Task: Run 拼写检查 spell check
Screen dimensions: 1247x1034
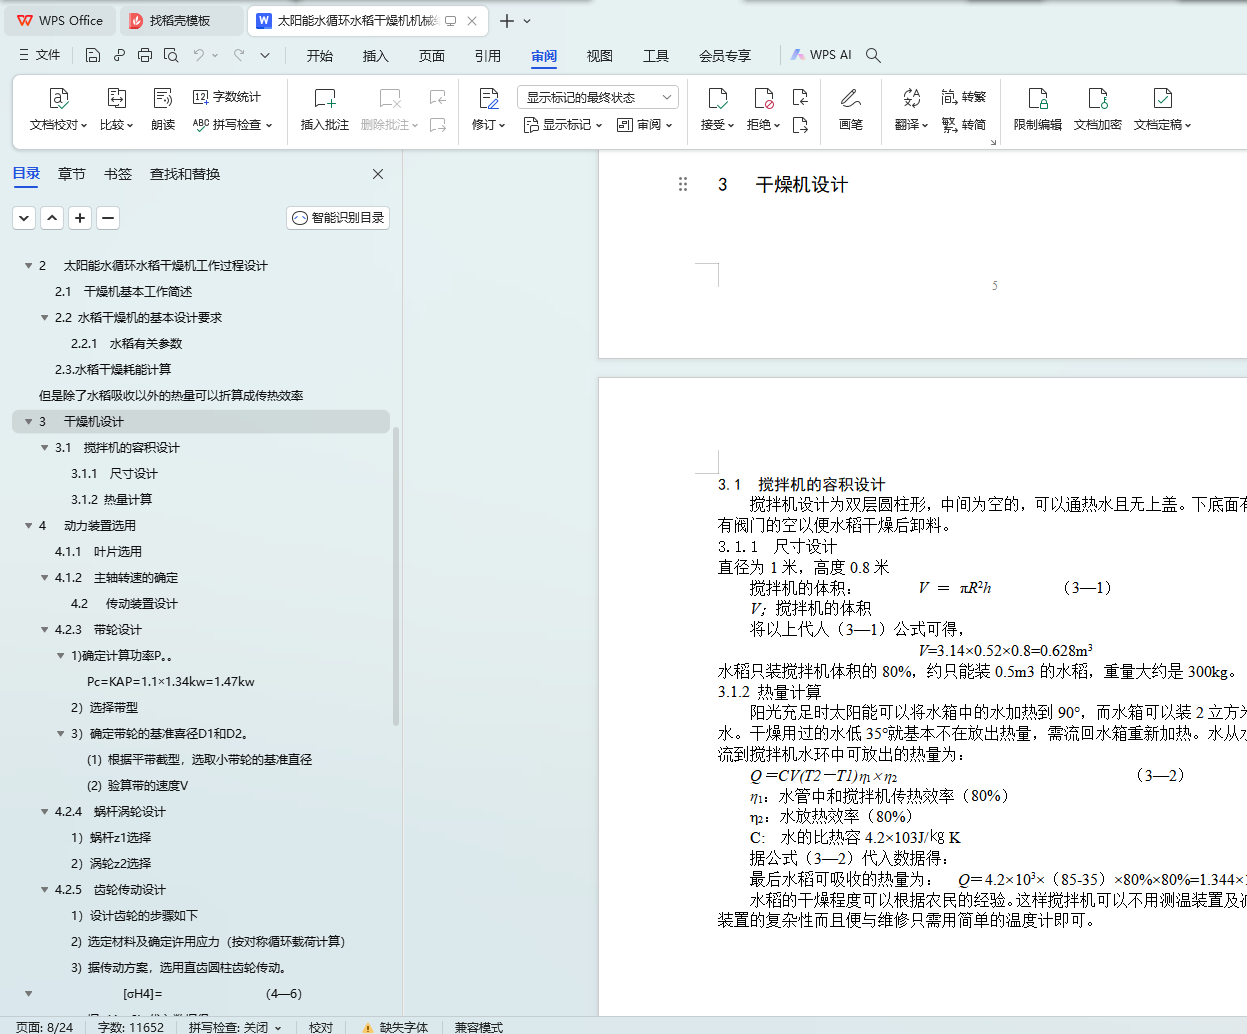Action: coord(232,125)
